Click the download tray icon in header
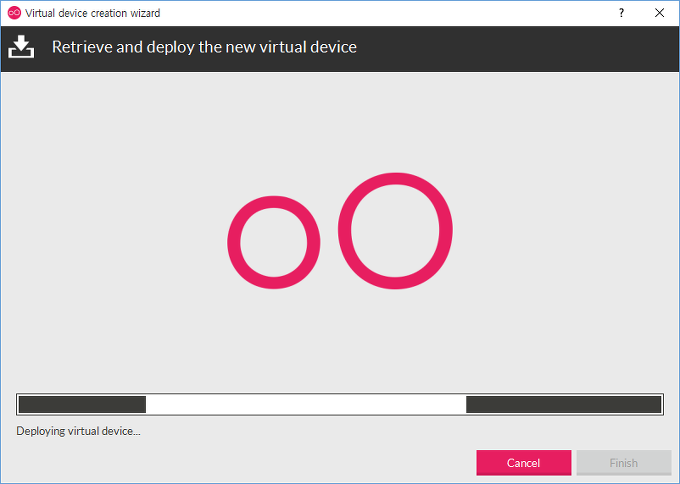 21,47
